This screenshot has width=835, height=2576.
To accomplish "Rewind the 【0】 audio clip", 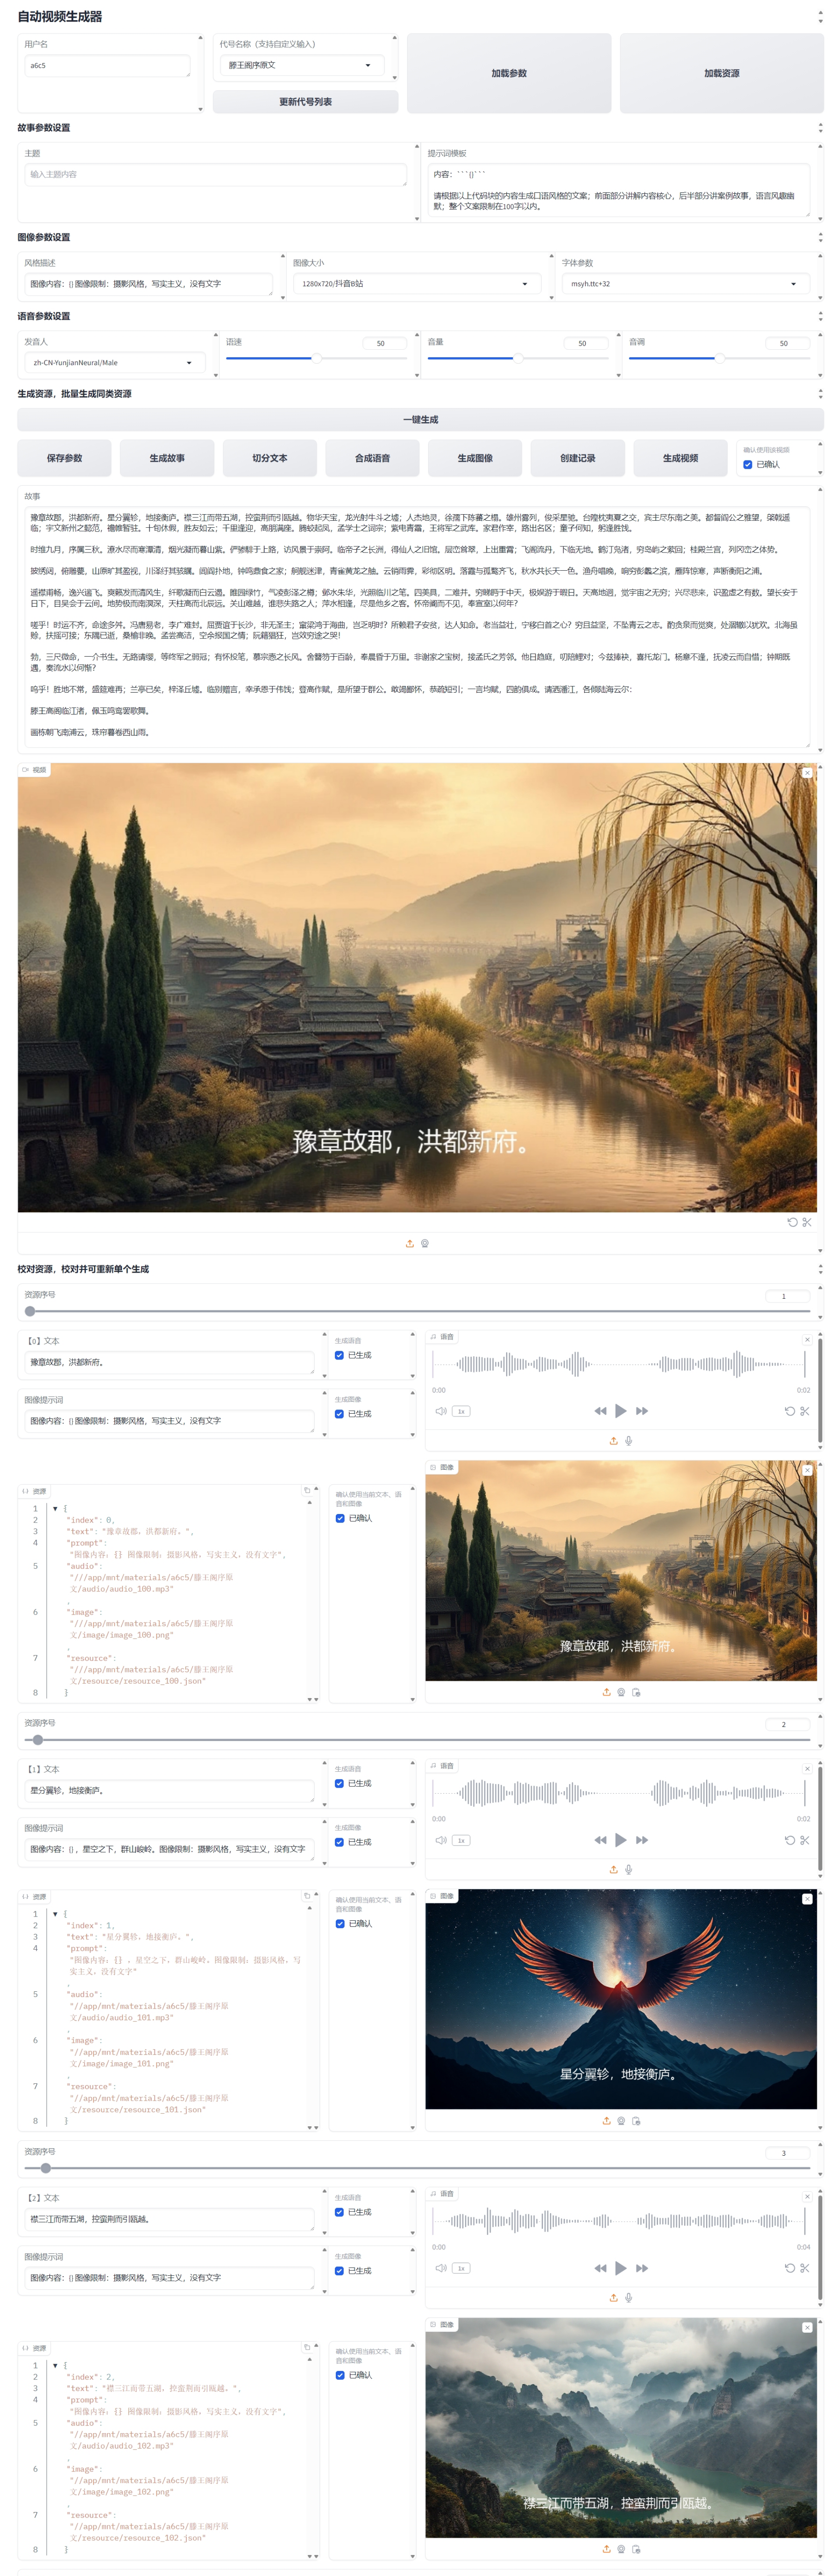I will 600,1411.
